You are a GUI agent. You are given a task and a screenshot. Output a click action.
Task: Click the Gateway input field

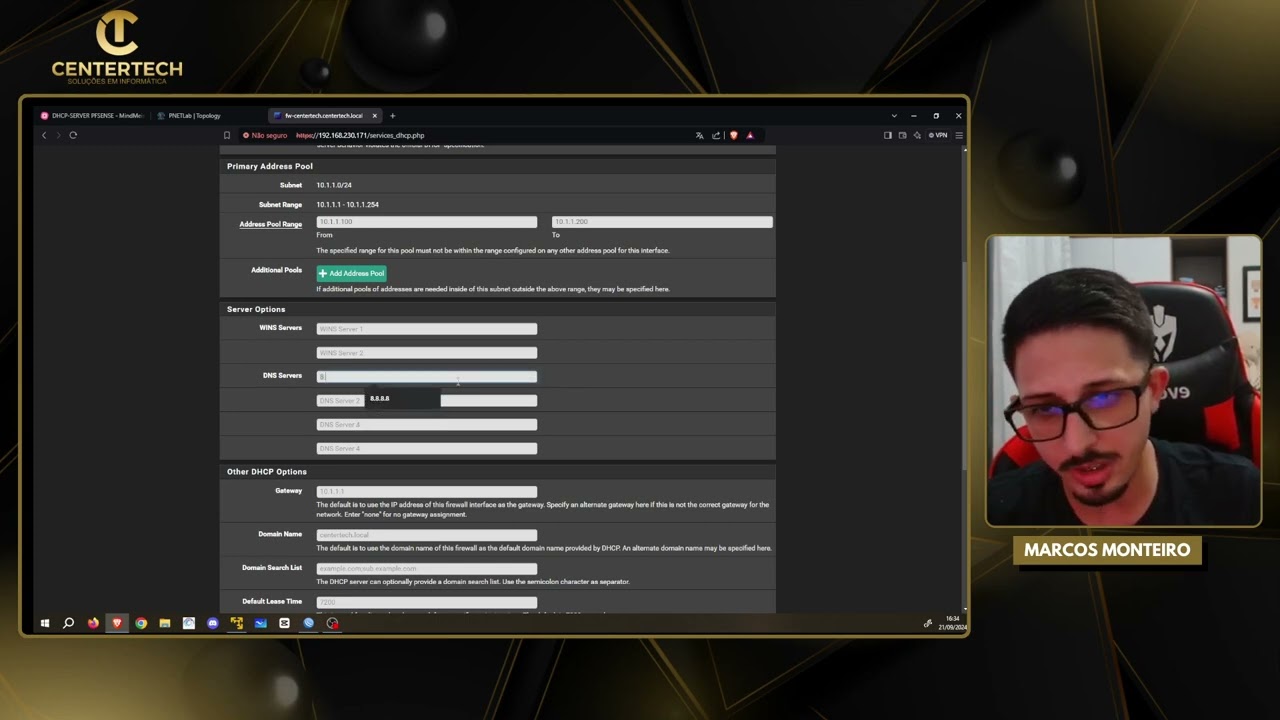[x=426, y=492]
